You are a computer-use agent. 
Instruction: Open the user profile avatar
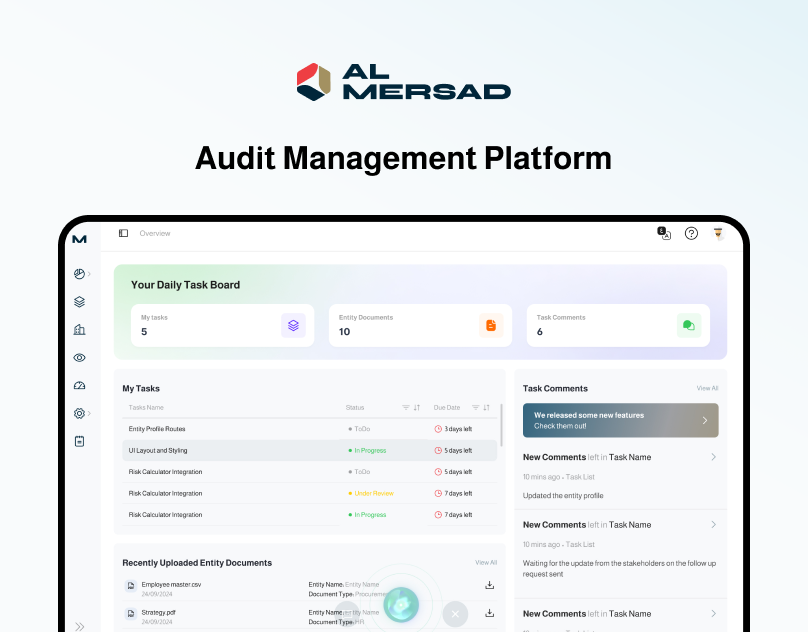pyautogui.click(x=718, y=234)
